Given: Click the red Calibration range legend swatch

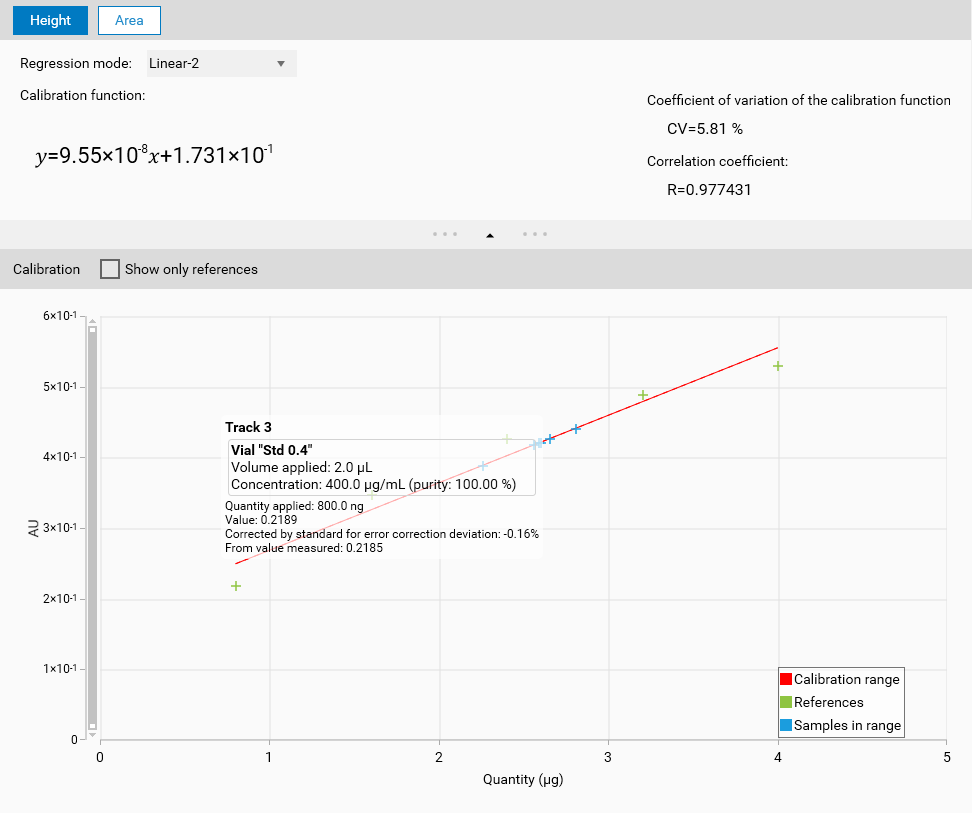Looking at the screenshot, I should coord(786,680).
